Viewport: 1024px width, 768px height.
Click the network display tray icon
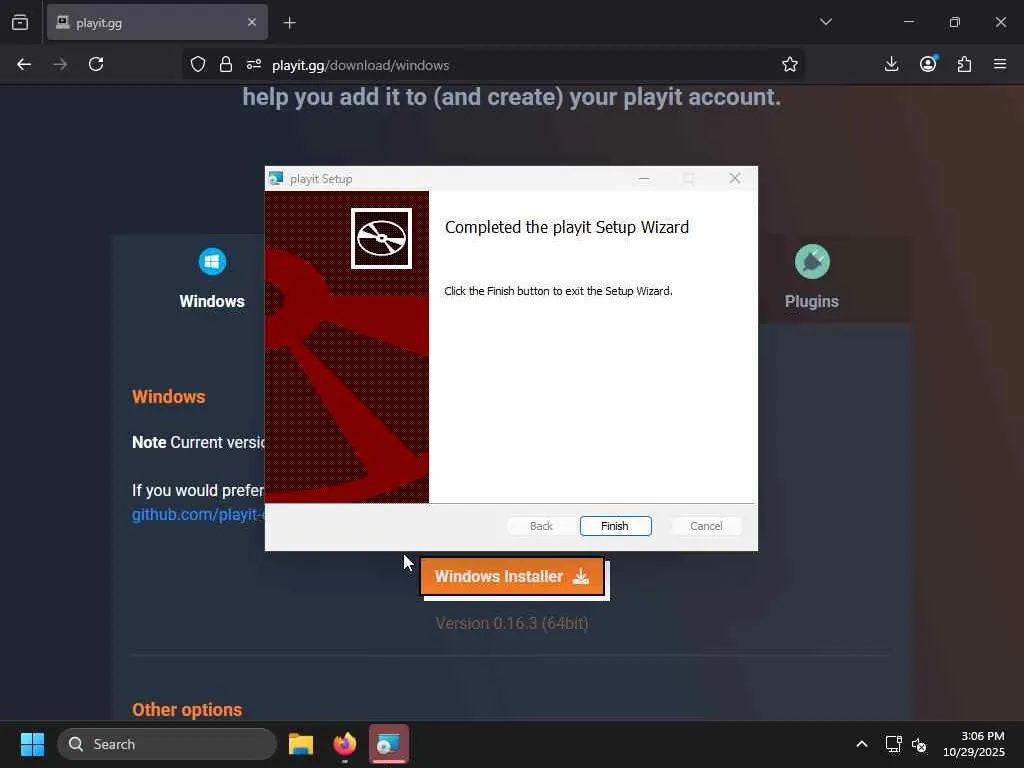893,744
